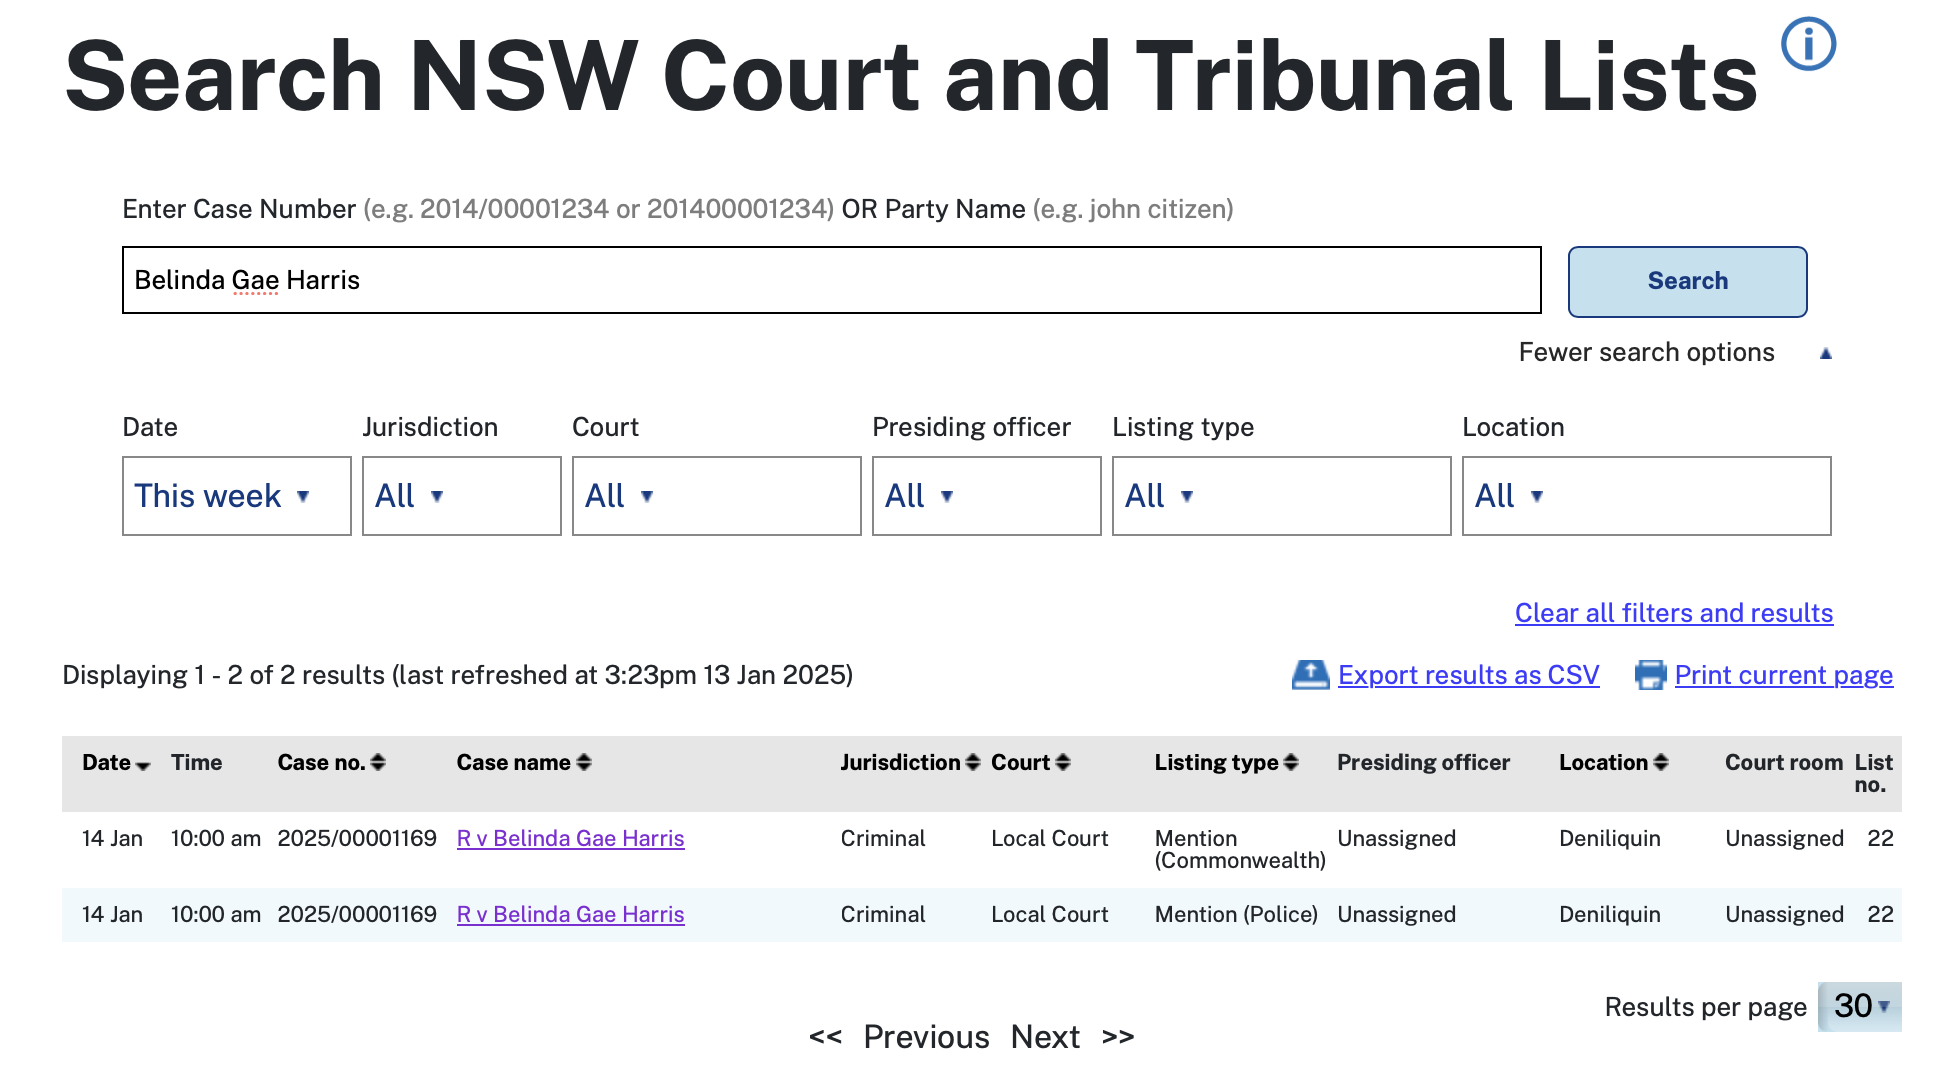Sort by Case name column arrows

[584, 763]
